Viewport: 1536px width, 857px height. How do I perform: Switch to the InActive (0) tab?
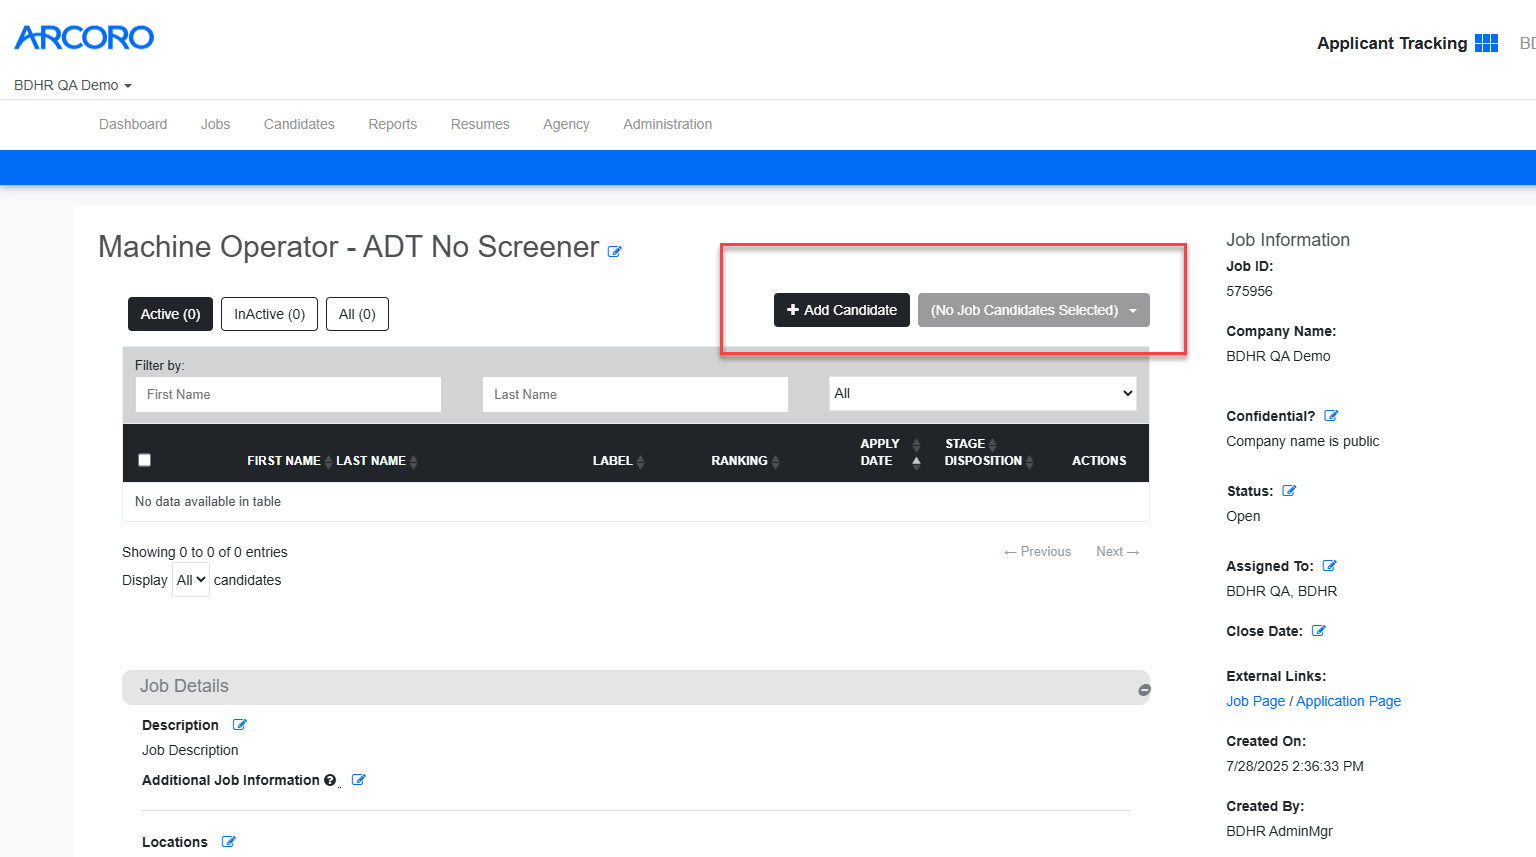(x=269, y=314)
